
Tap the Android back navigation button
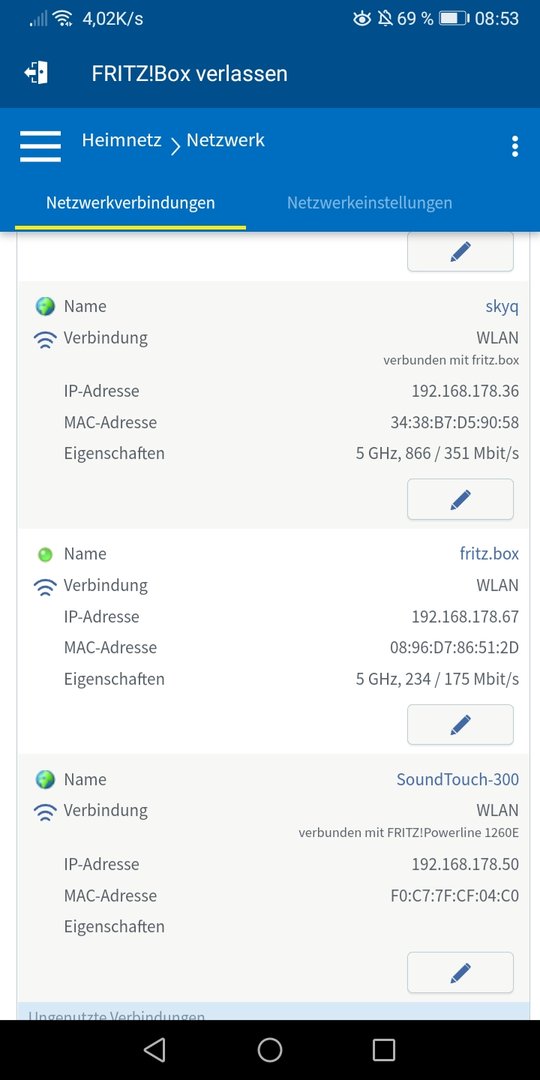click(x=155, y=1050)
